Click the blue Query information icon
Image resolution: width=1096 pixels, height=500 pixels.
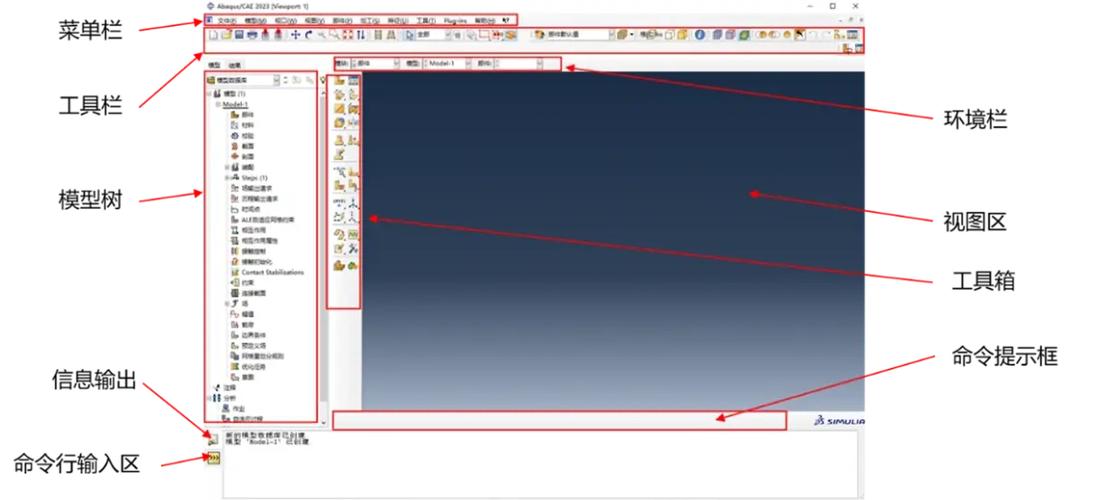700,35
